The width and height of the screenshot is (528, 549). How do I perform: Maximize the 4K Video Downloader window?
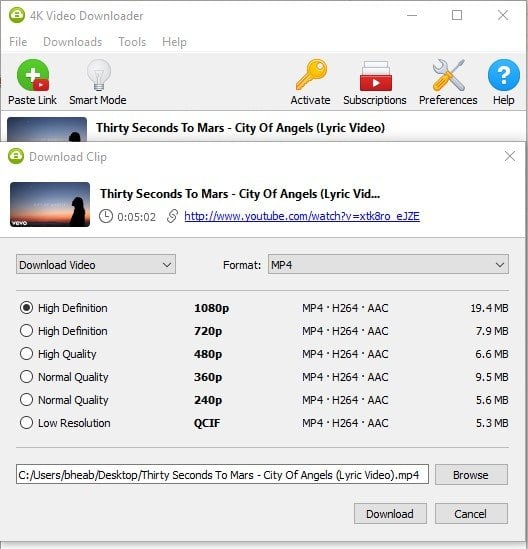[457, 15]
